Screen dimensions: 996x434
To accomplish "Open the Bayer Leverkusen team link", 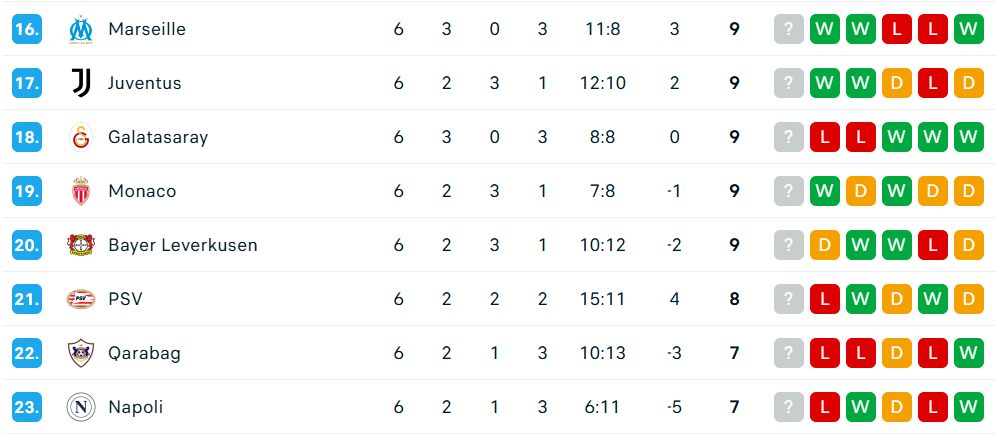I will 182,245.
